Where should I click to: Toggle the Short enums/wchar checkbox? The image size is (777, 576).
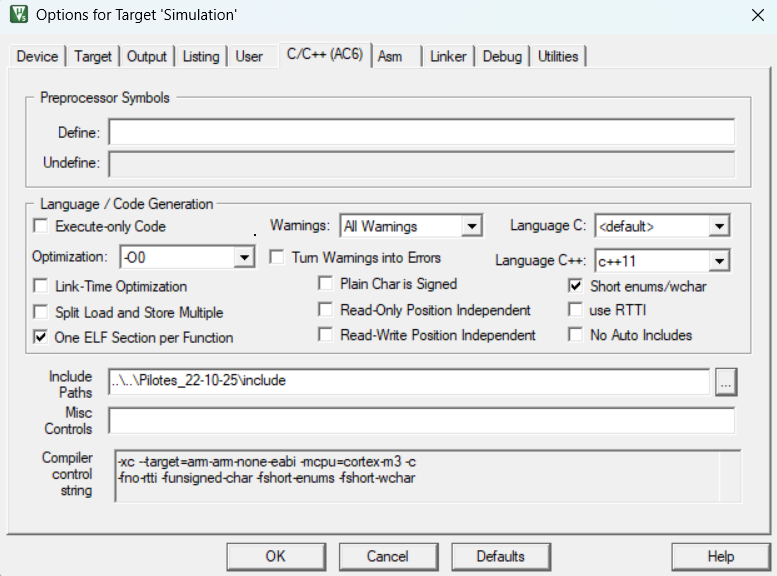(575, 286)
